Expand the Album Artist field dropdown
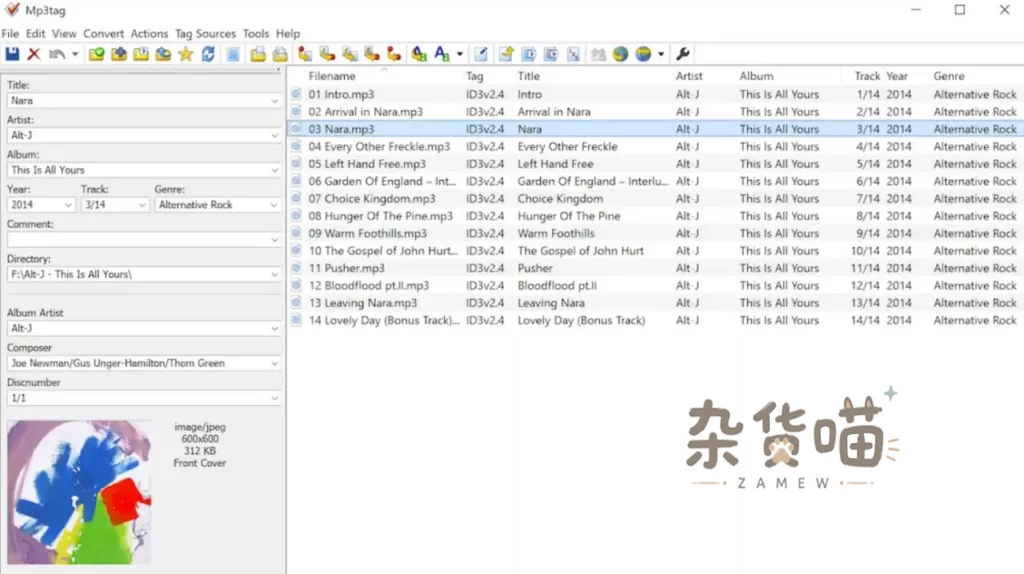The image size is (1024, 574). [274, 329]
